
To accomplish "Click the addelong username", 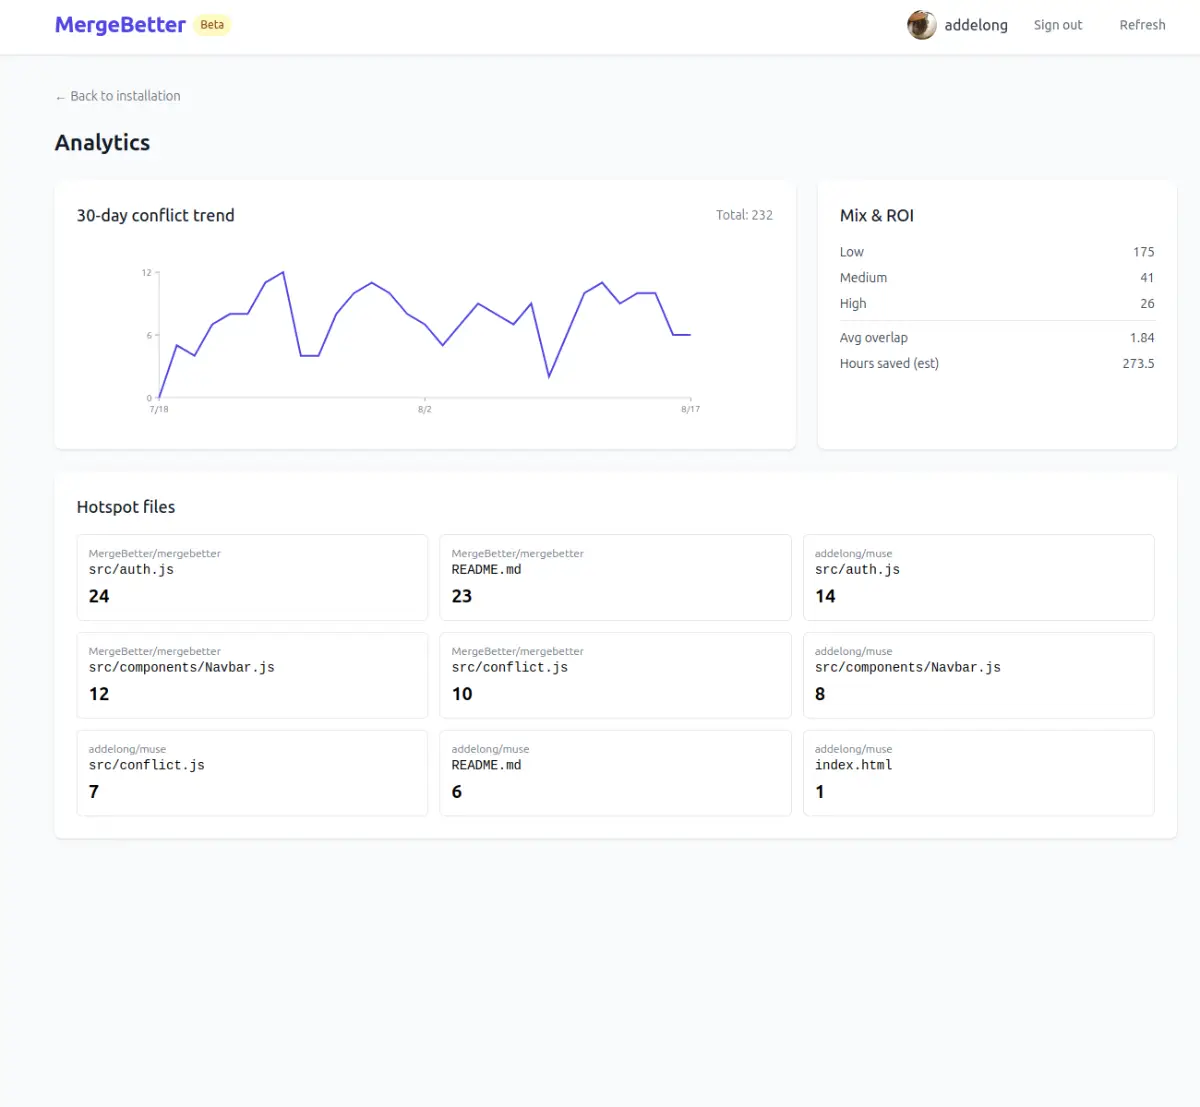I will pos(975,25).
